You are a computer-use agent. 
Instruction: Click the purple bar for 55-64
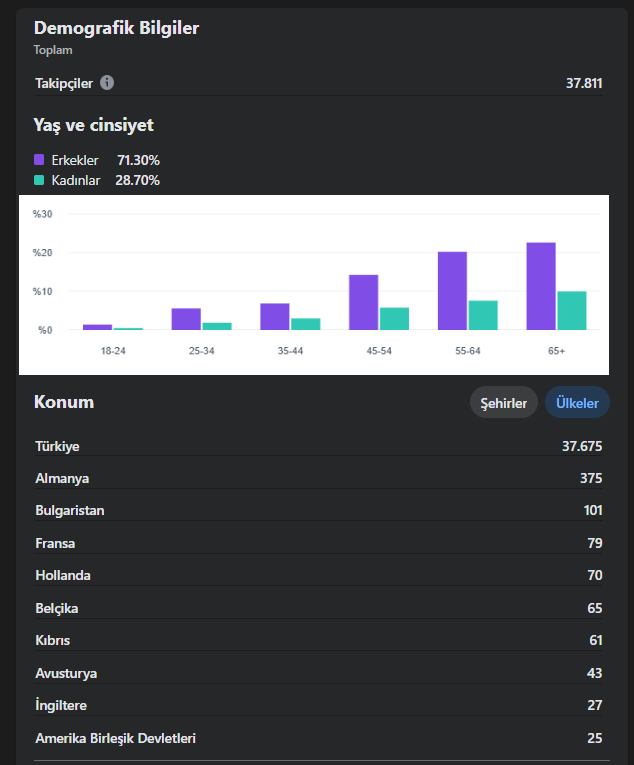coord(452,291)
